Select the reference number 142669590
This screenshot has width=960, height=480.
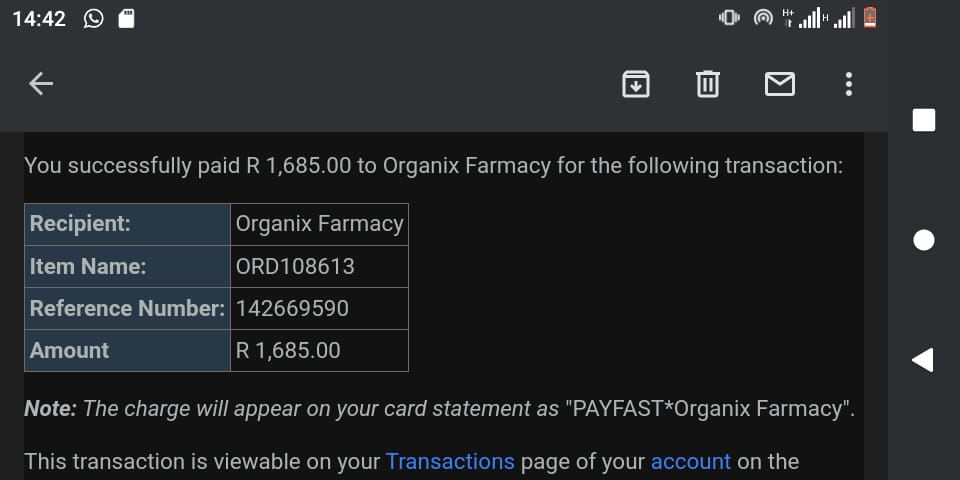[x=293, y=309]
